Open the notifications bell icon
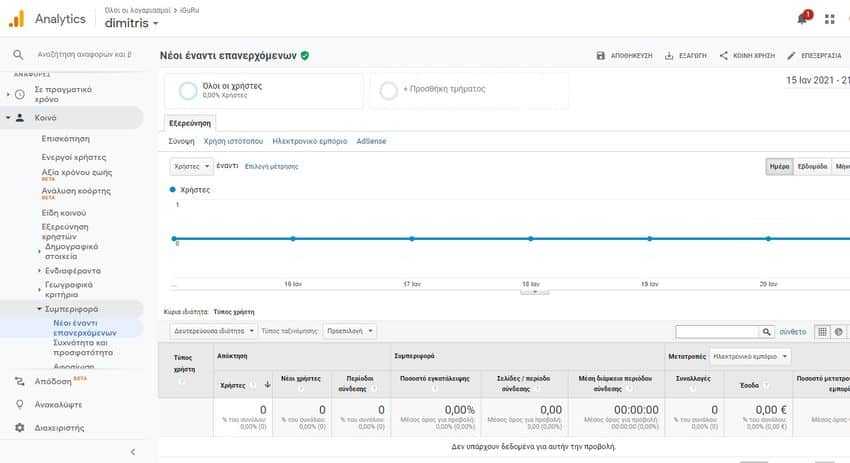The width and height of the screenshot is (850, 463). click(x=803, y=18)
